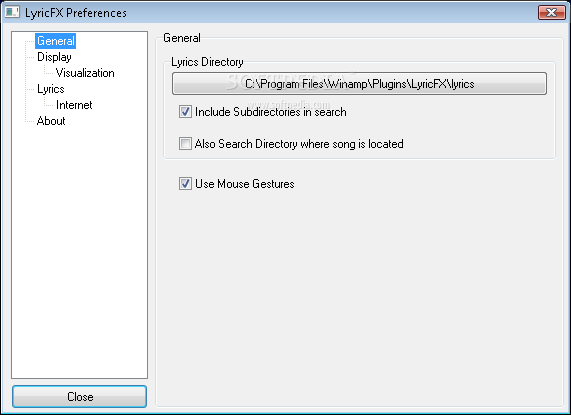Close the LyricFX Preferences window
571x415 pixels.
pos(551,12)
